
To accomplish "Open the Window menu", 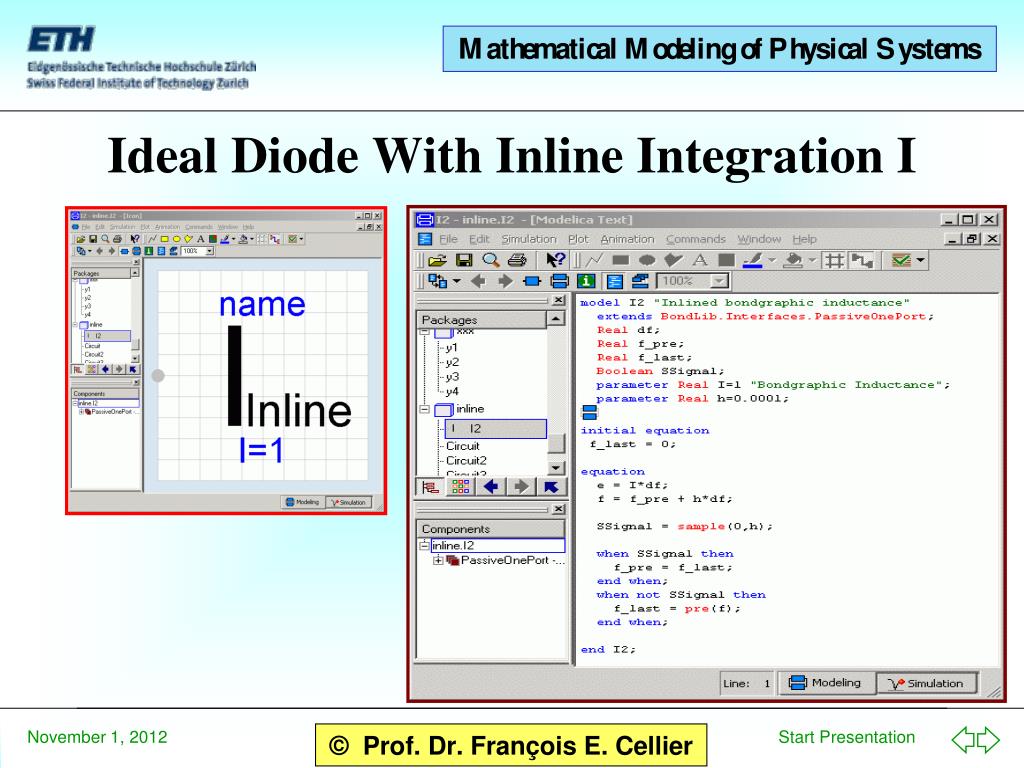I will (x=759, y=239).
